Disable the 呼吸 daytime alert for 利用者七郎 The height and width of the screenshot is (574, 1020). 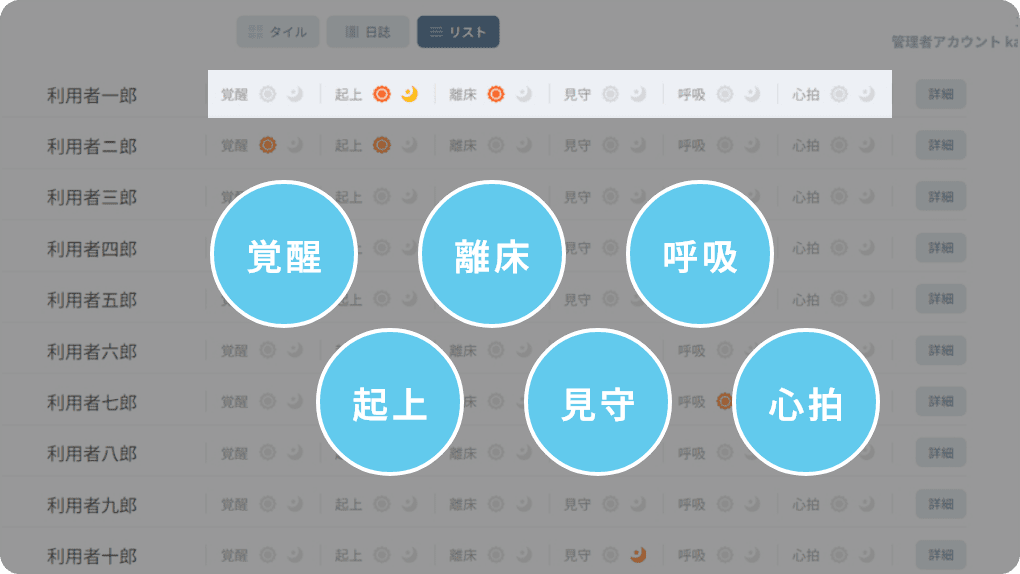pos(724,402)
